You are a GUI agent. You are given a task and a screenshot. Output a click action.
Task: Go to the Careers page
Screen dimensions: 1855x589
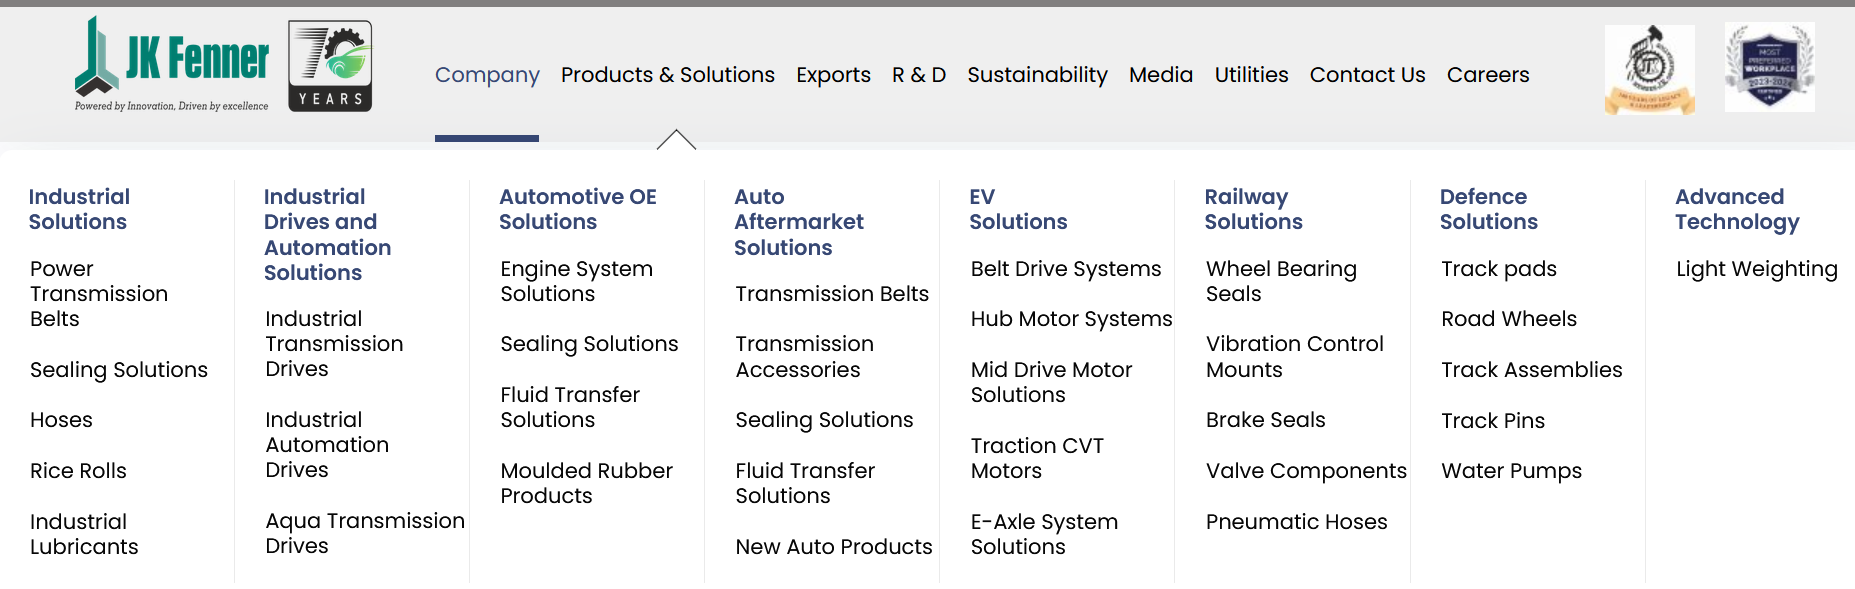coord(1488,75)
